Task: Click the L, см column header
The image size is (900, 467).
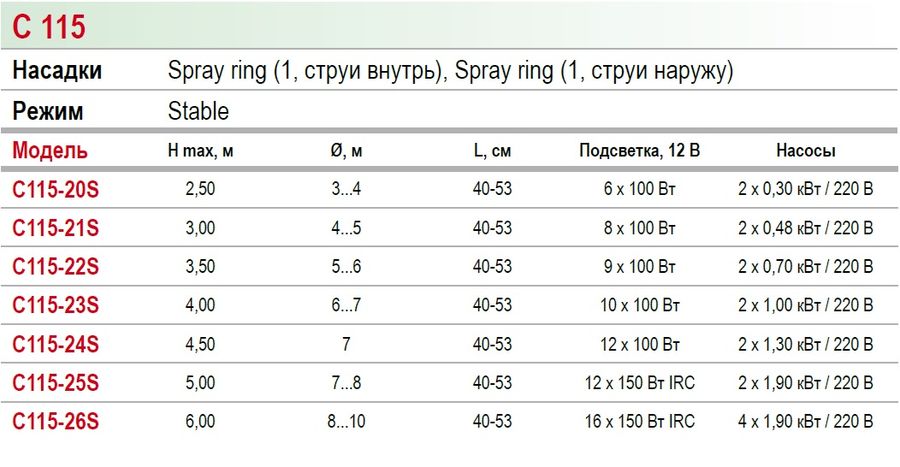Action: tap(492, 151)
